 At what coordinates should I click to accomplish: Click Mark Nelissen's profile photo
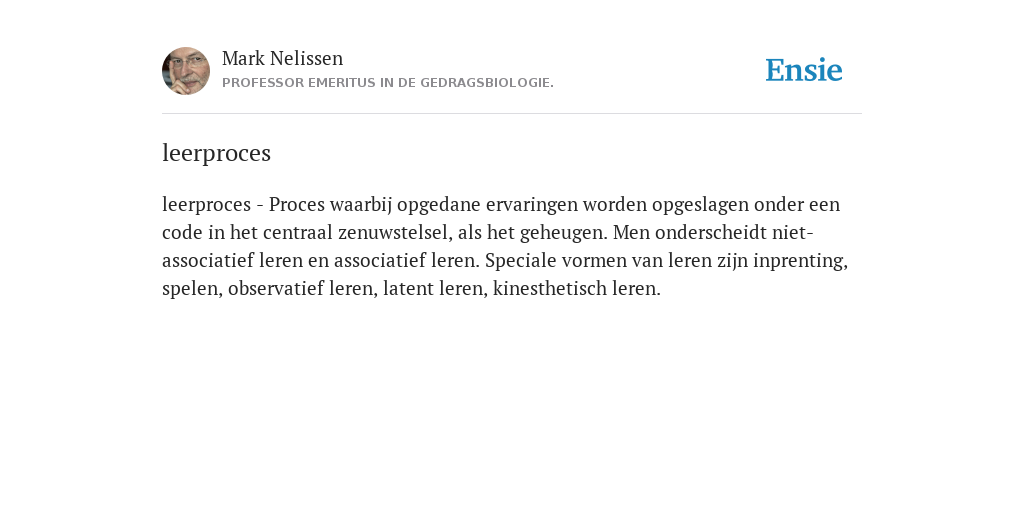pos(186,71)
